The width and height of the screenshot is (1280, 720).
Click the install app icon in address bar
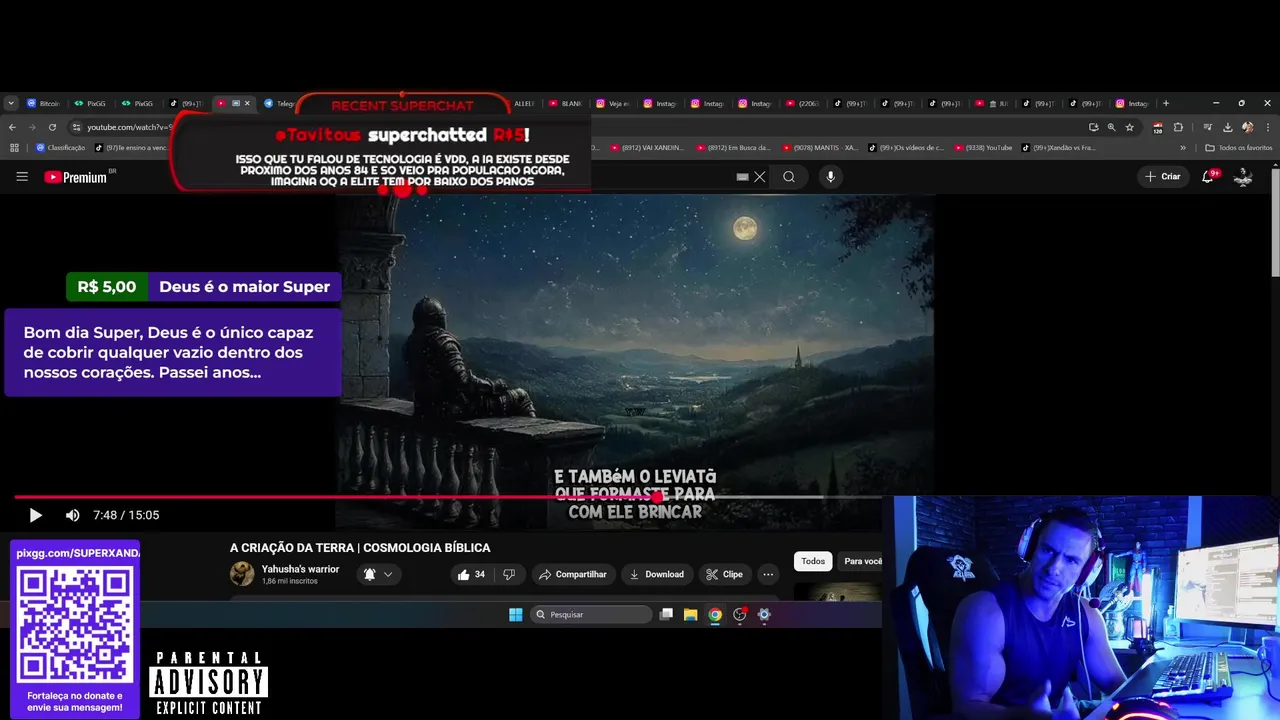coord(1093,127)
